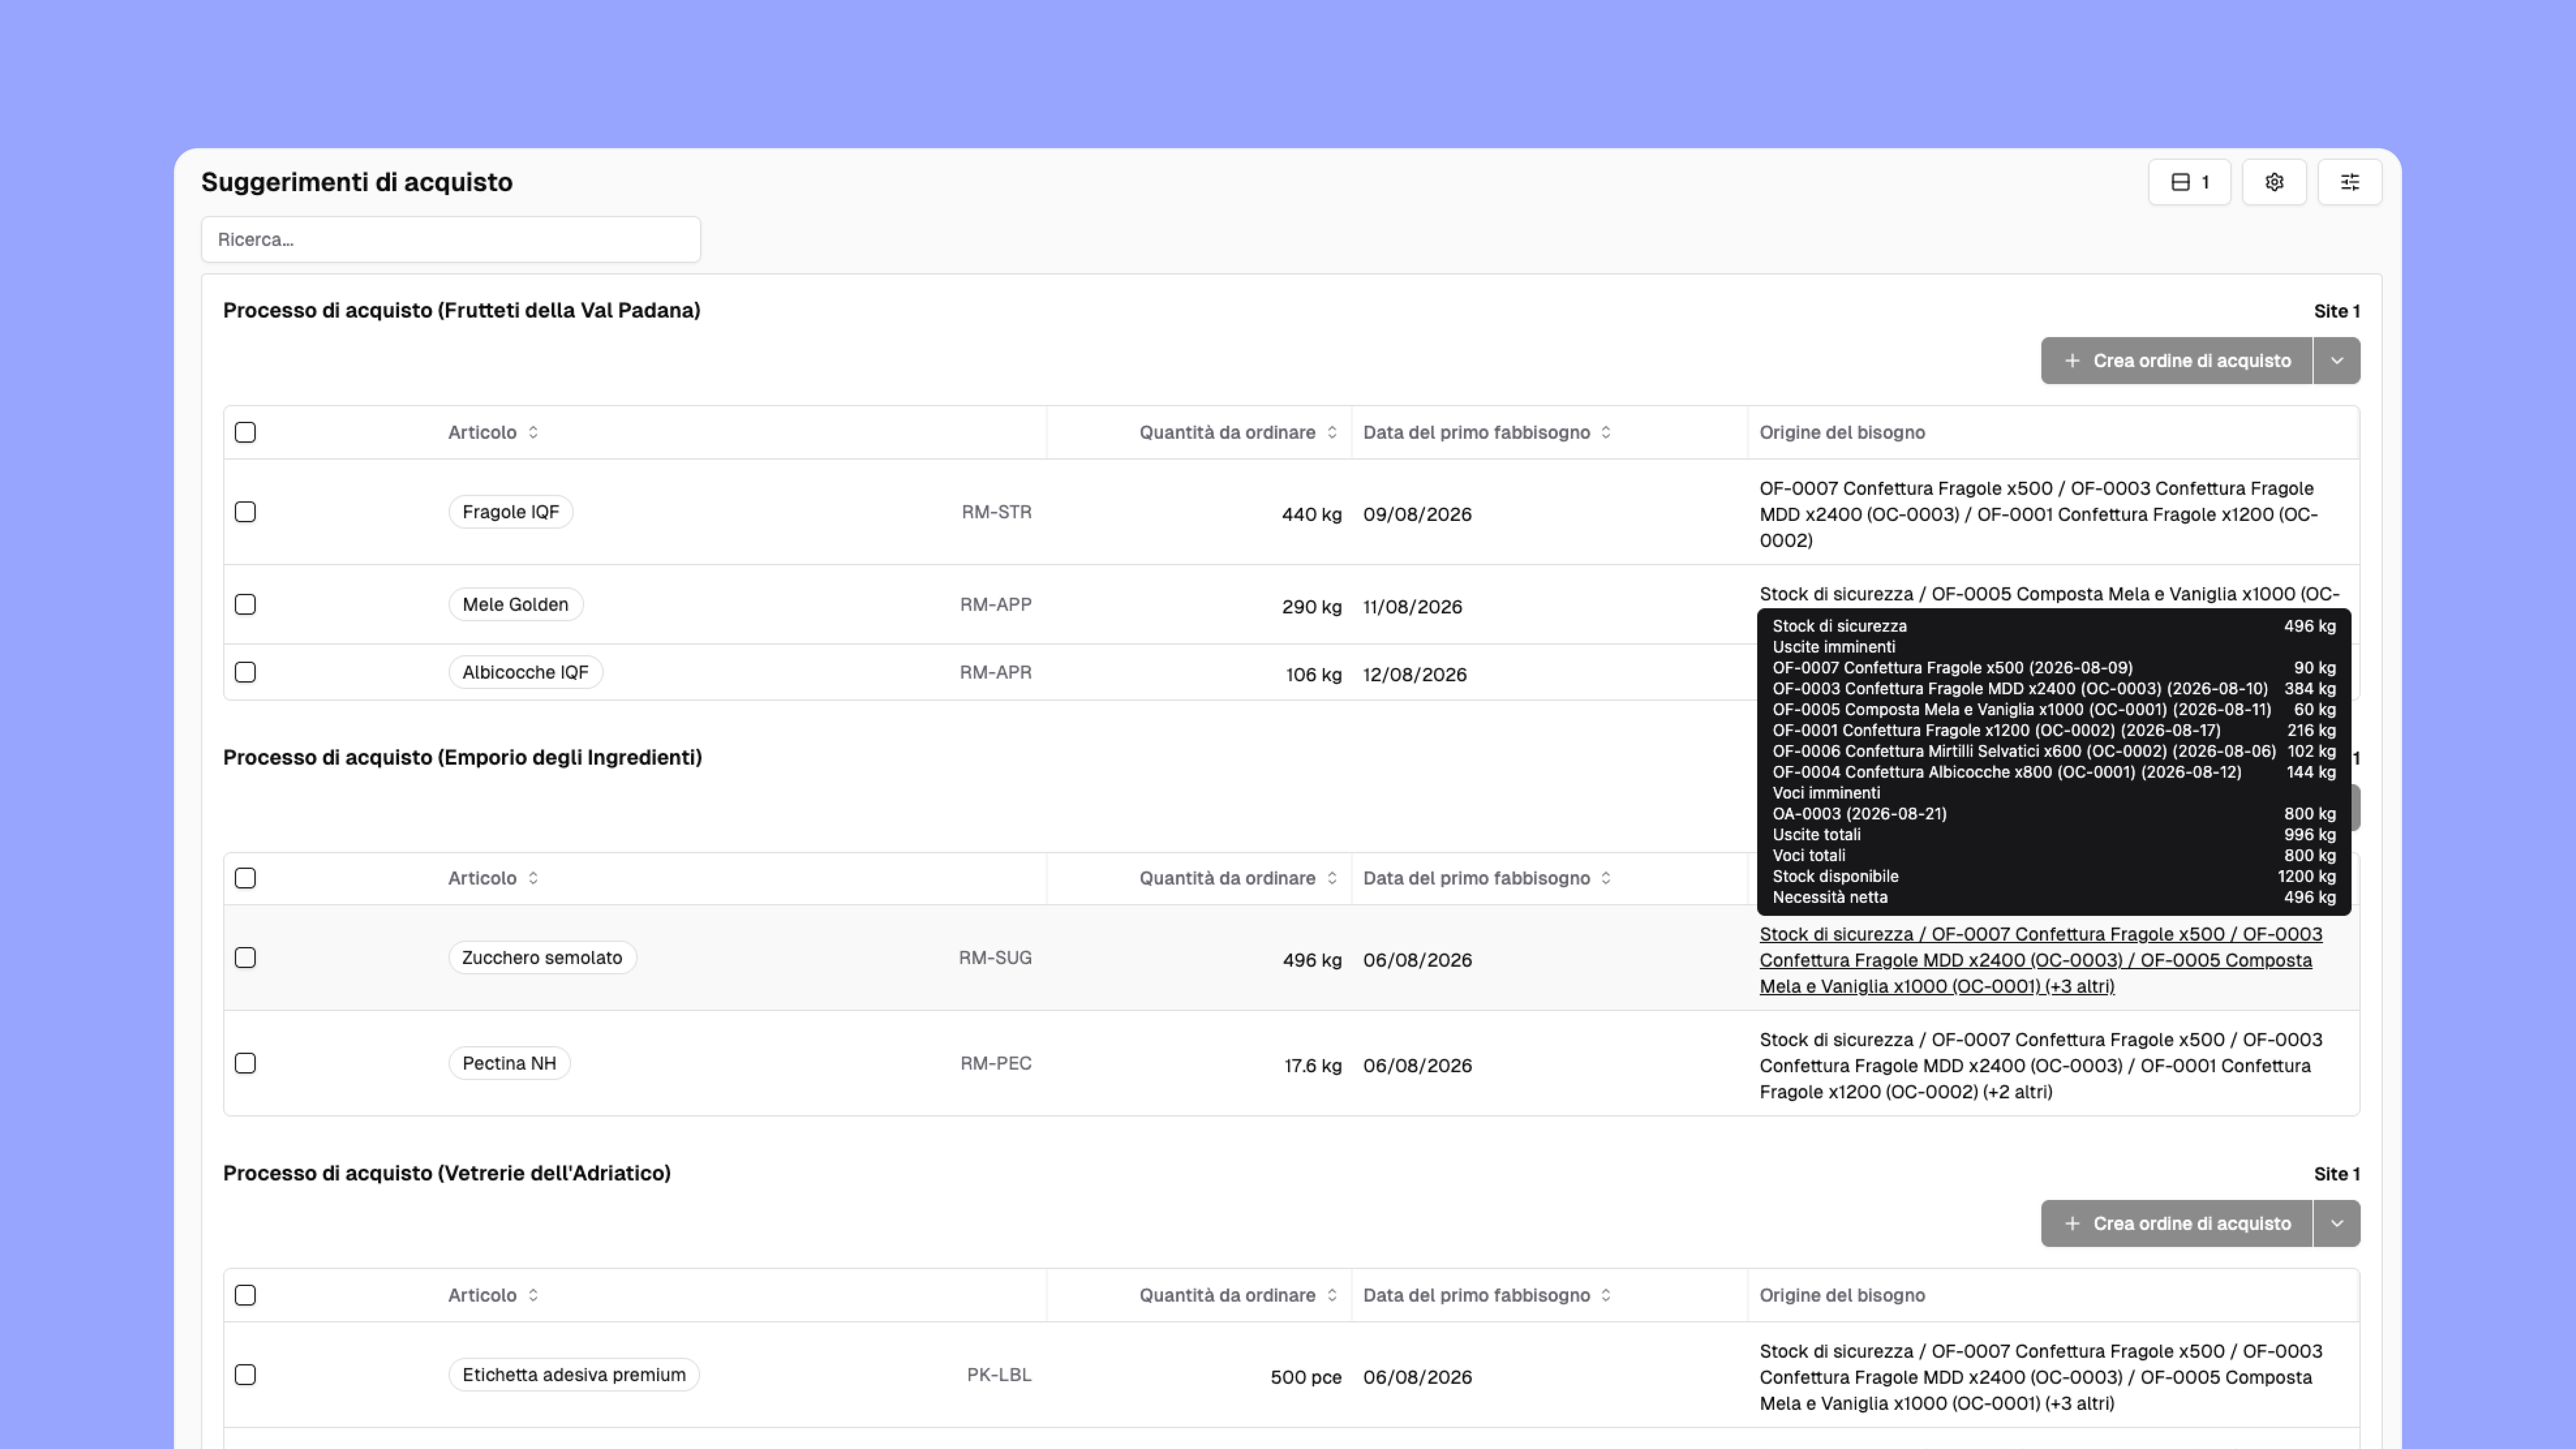Open the Zucchero semolato article tag

point(542,958)
